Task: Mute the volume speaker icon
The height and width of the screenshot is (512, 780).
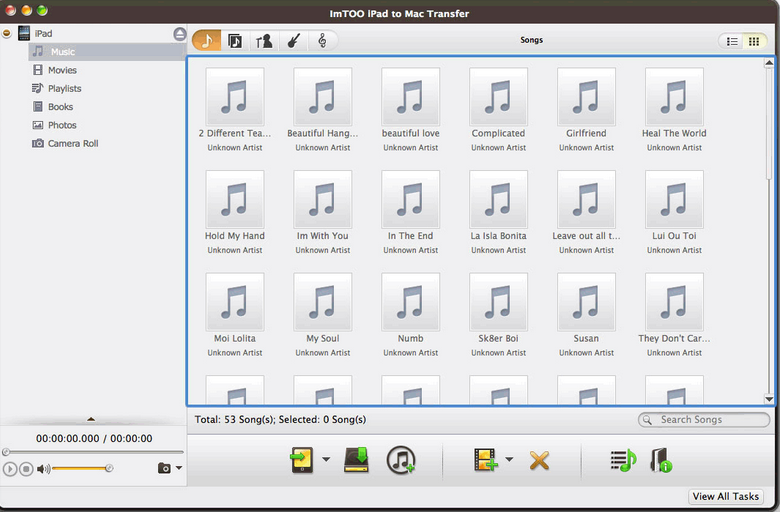Action: (43, 469)
